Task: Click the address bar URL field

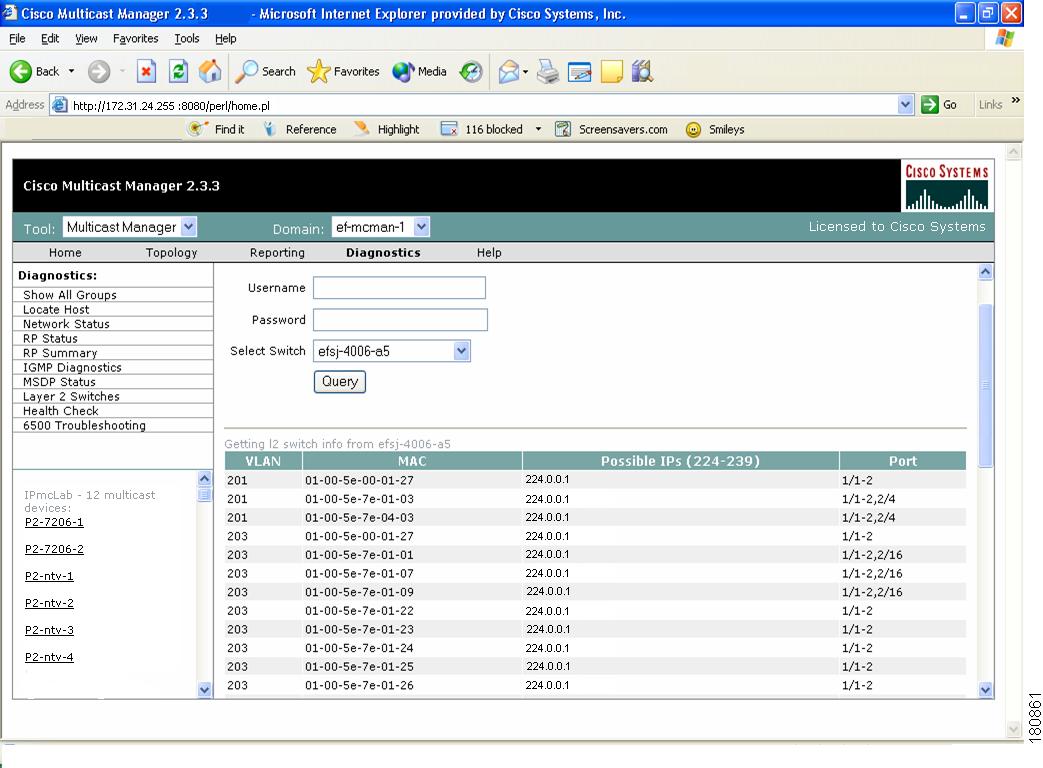Action: tap(482, 105)
